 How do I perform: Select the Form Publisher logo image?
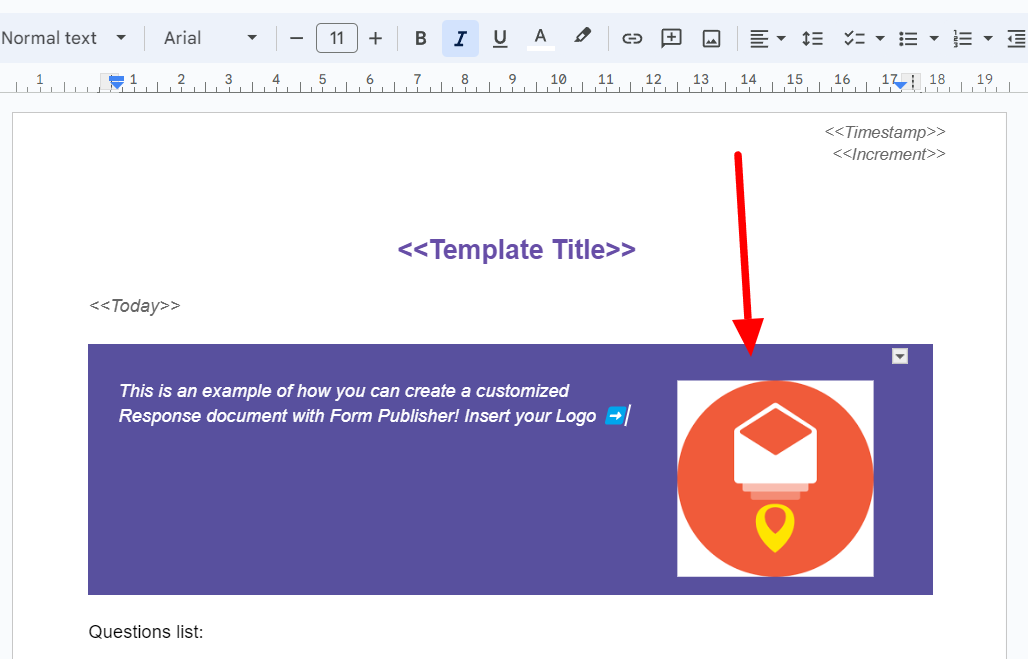(x=775, y=479)
